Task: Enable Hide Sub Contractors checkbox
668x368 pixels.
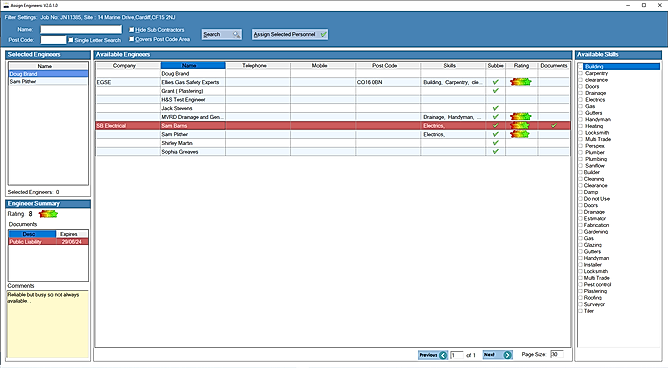Action: [x=132, y=30]
